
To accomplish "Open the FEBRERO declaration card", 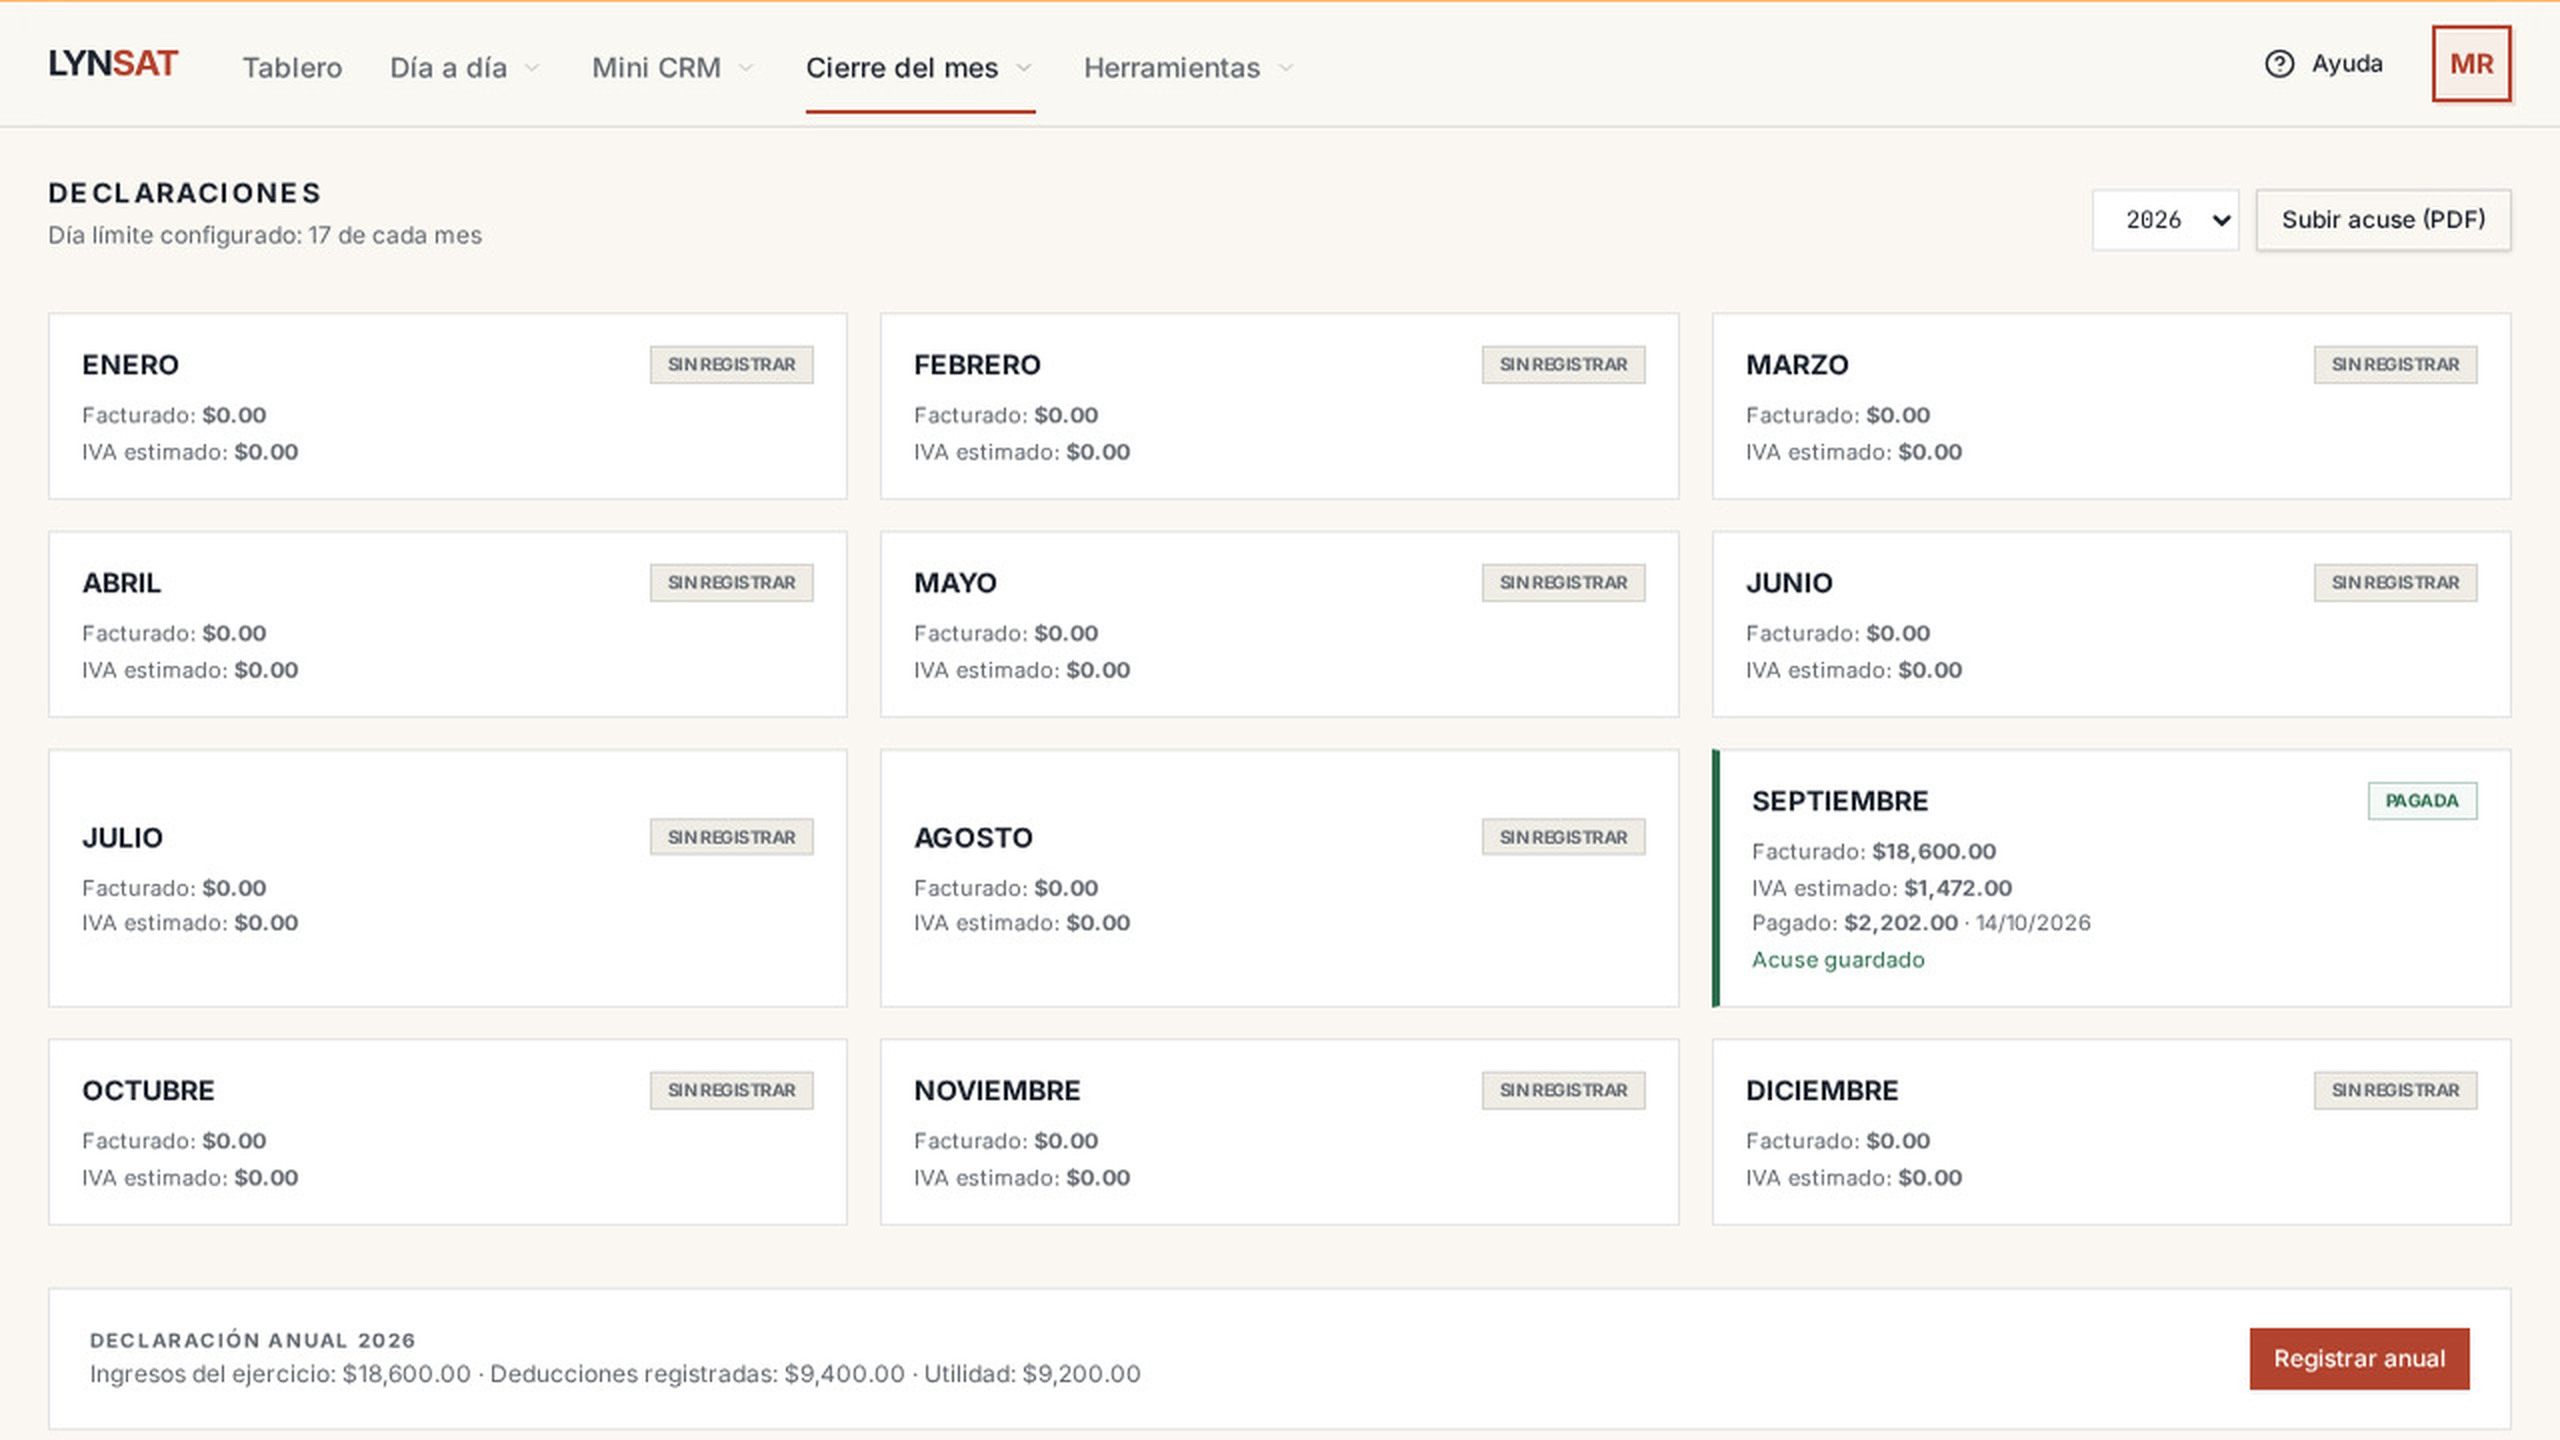I will [x=1279, y=406].
